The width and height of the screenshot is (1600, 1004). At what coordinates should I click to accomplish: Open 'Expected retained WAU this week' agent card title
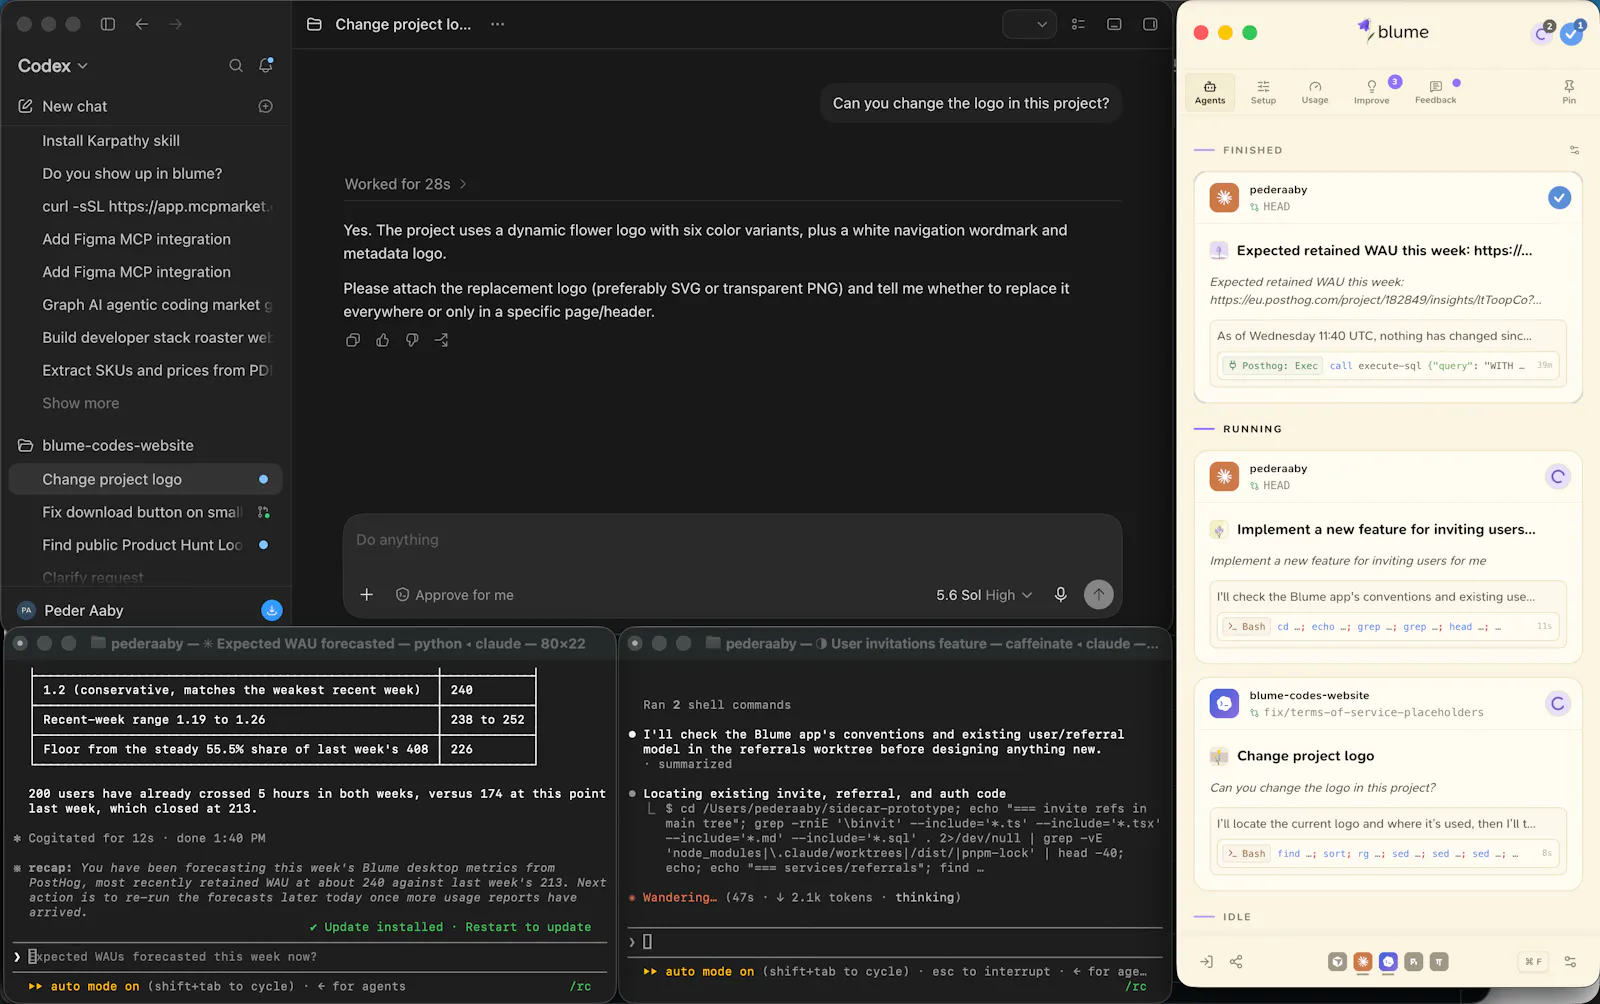click(x=1384, y=251)
